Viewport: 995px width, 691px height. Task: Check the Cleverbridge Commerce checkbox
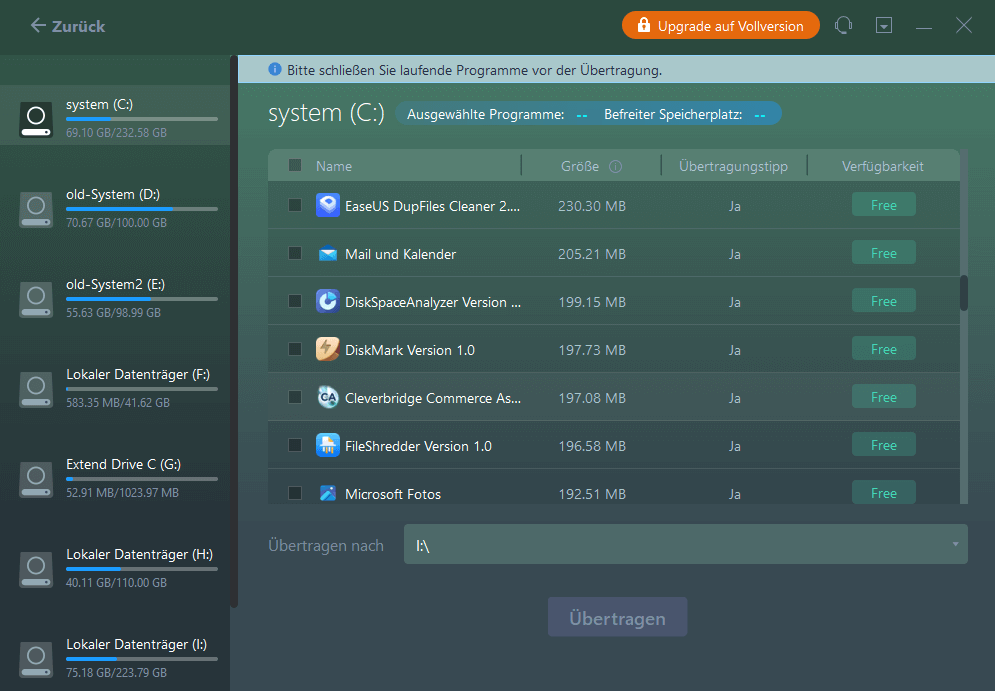pyautogui.click(x=295, y=397)
